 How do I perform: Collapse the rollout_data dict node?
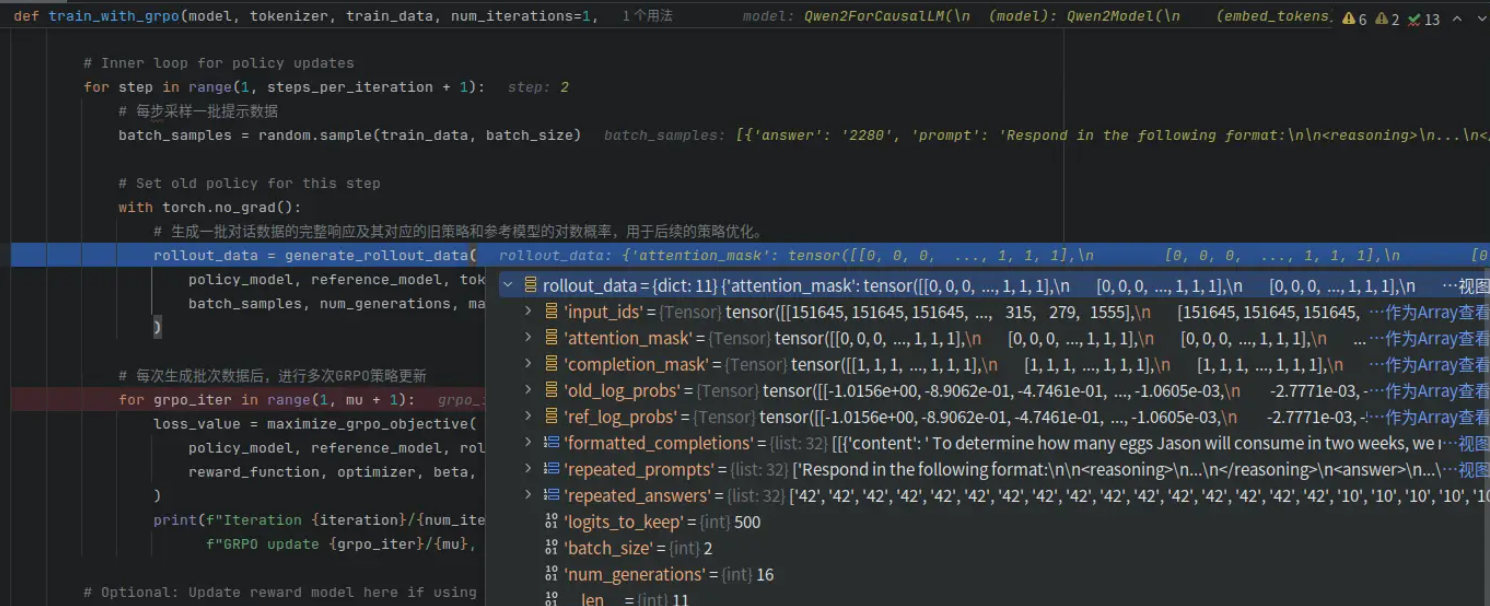[x=508, y=285]
